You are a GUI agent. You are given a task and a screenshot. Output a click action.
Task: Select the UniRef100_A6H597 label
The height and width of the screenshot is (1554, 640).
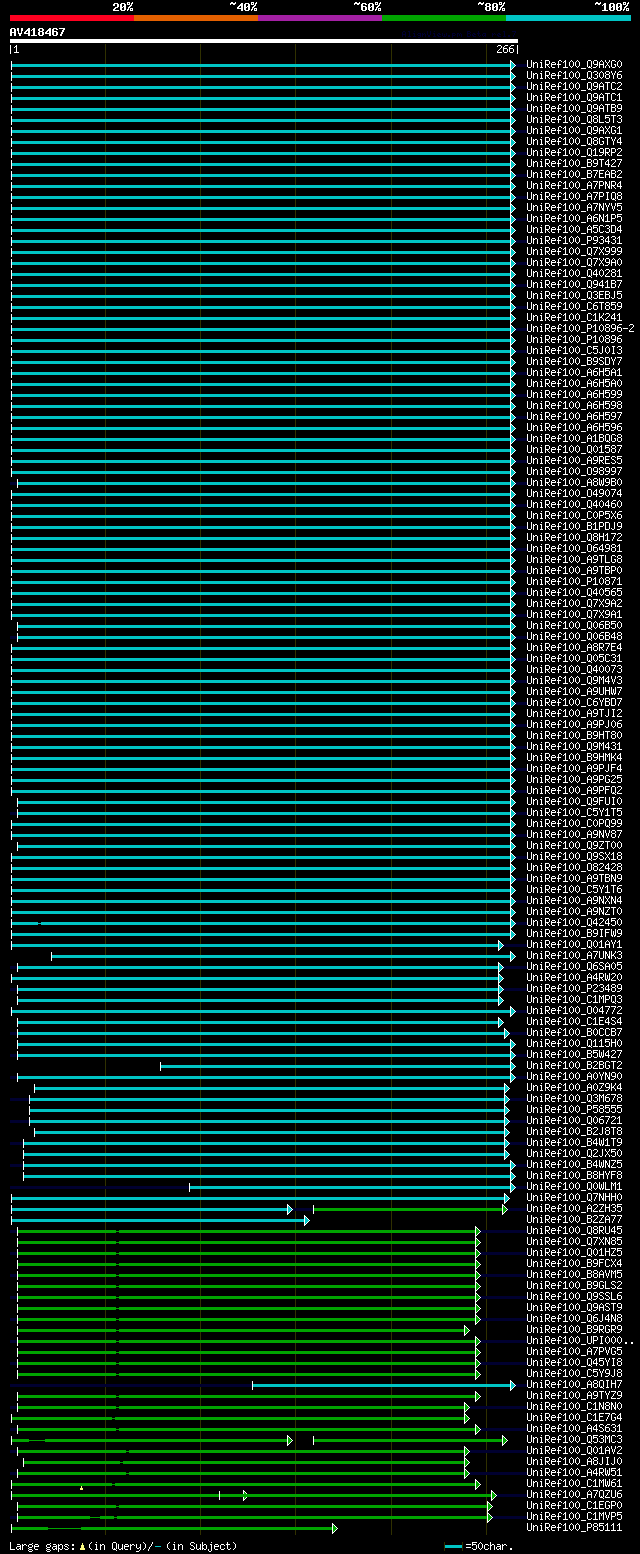click(574, 416)
